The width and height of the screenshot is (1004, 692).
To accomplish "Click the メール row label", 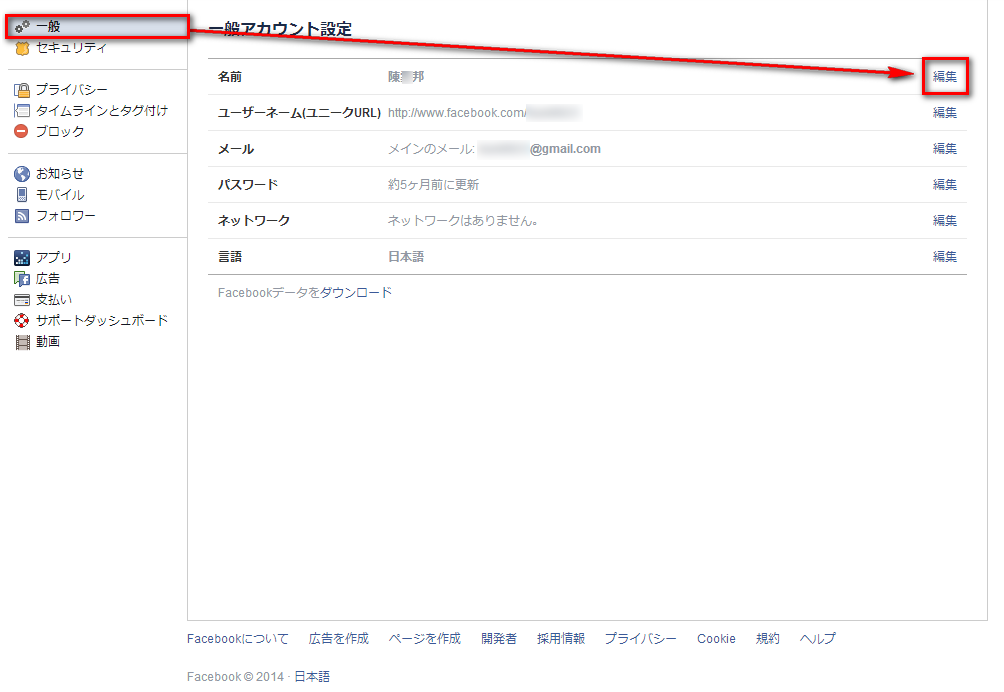I will click(x=236, y=149).
